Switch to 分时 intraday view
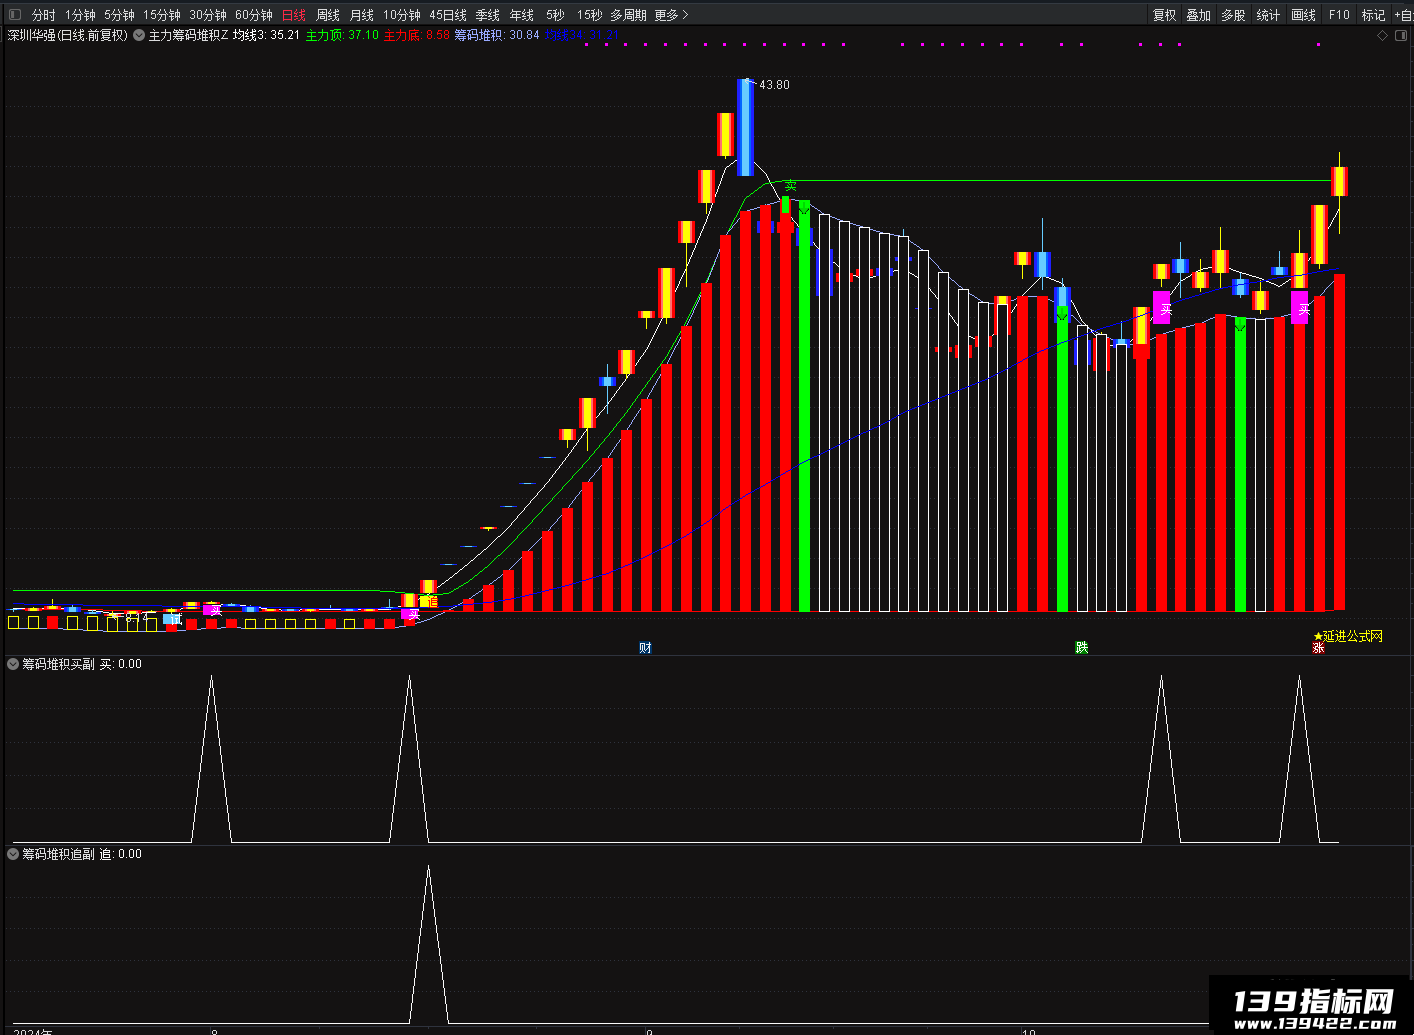Image resolution: width=1414 pixels, height=1035 pixels. pyautogui.click(x=43, y=15)
